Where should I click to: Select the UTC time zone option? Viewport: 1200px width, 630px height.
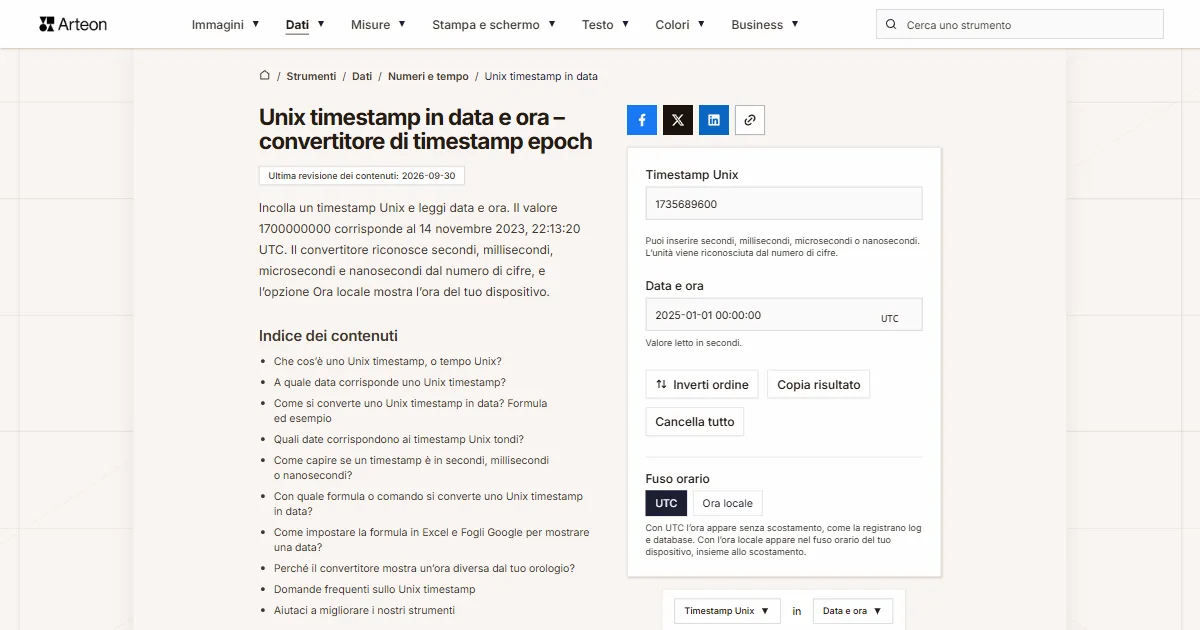click(666, 503)
